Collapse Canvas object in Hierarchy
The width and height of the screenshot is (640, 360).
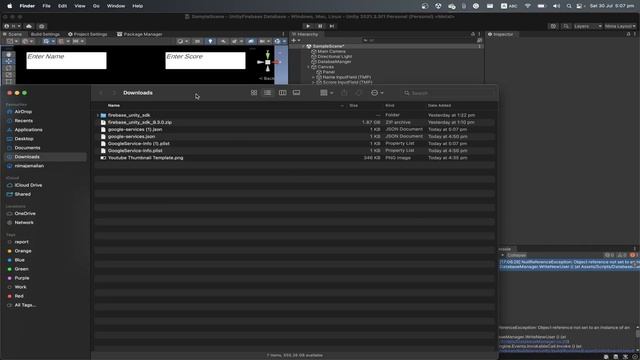click(x=309, y=67)
